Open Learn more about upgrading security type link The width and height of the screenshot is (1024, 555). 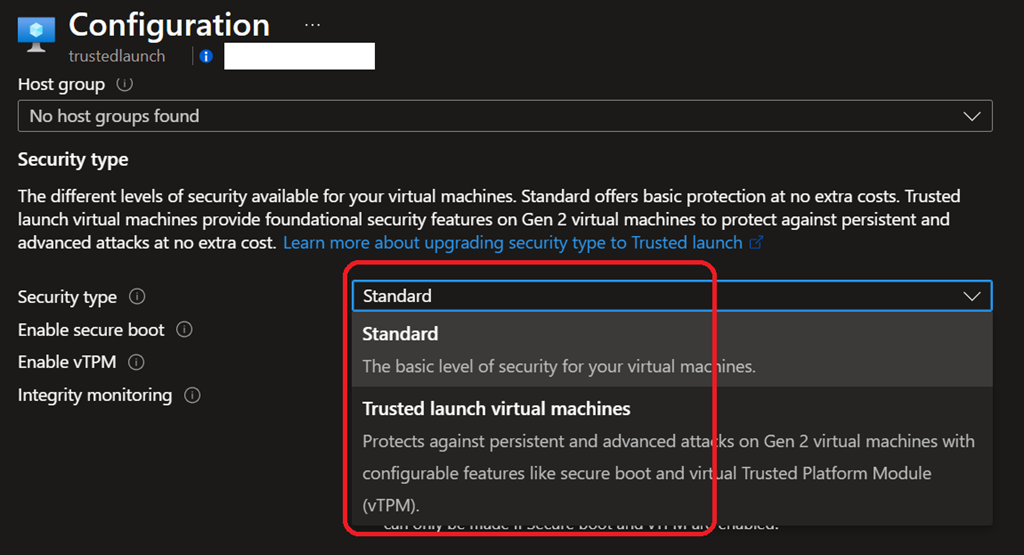pos(512,243)
